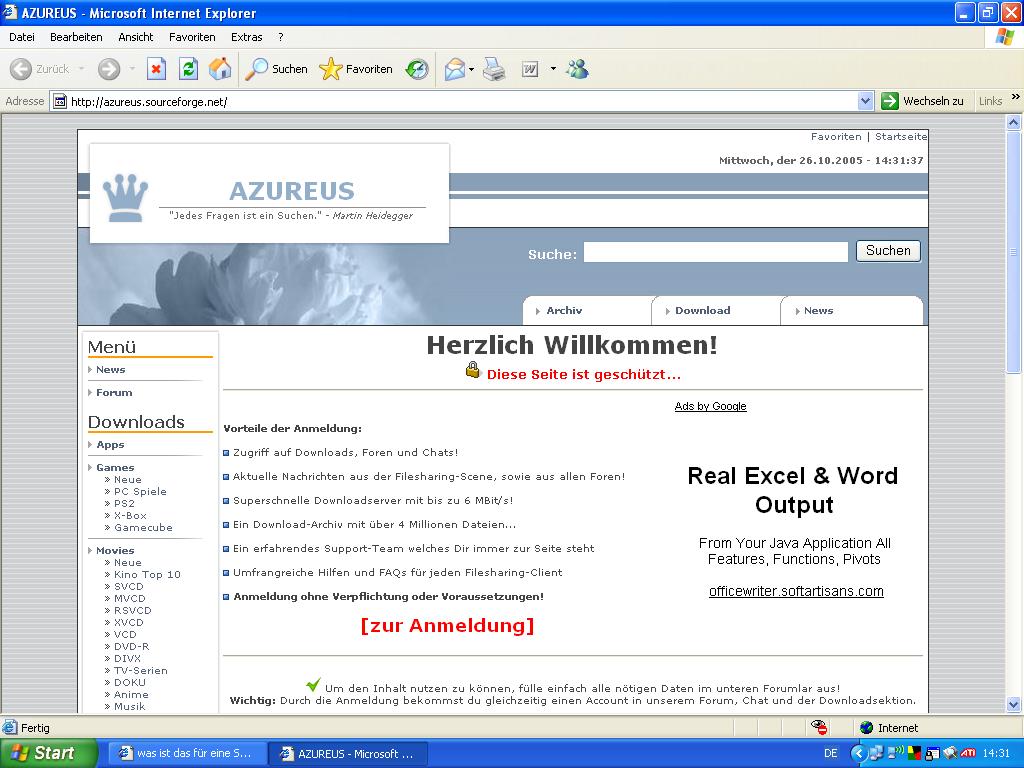Open Forum in the sidebar Menü
This screenshot has width=1024, height=768.
point(114,392)
